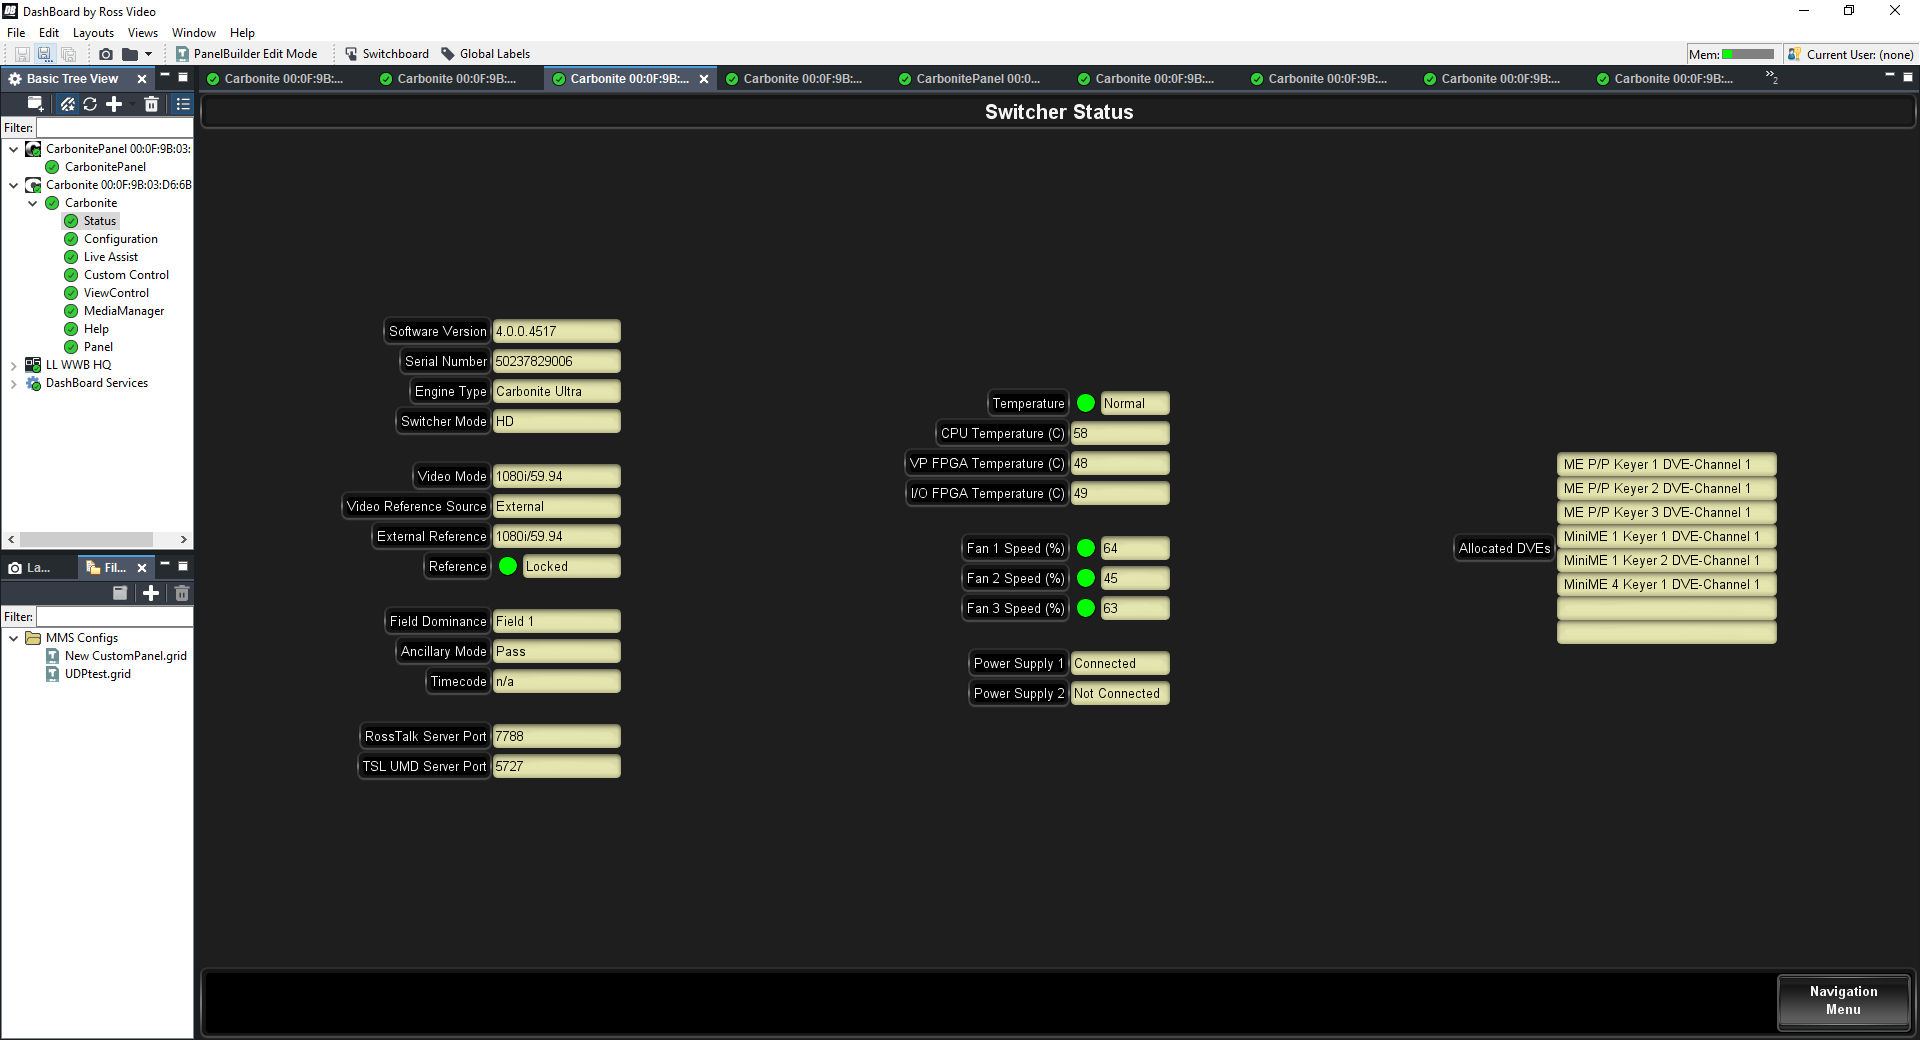Toggle the list view icon in the tree toolbar
1920x1040 pixels.
click(x=183, y=103)
